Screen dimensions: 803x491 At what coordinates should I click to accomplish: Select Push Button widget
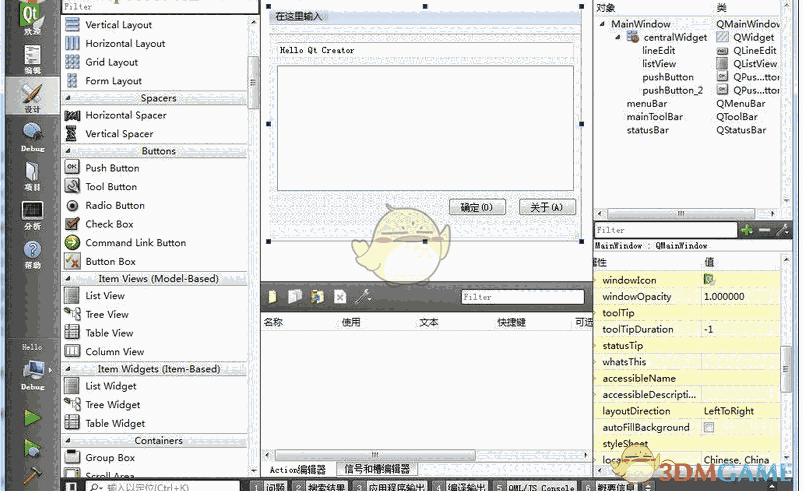pos(112,168)
